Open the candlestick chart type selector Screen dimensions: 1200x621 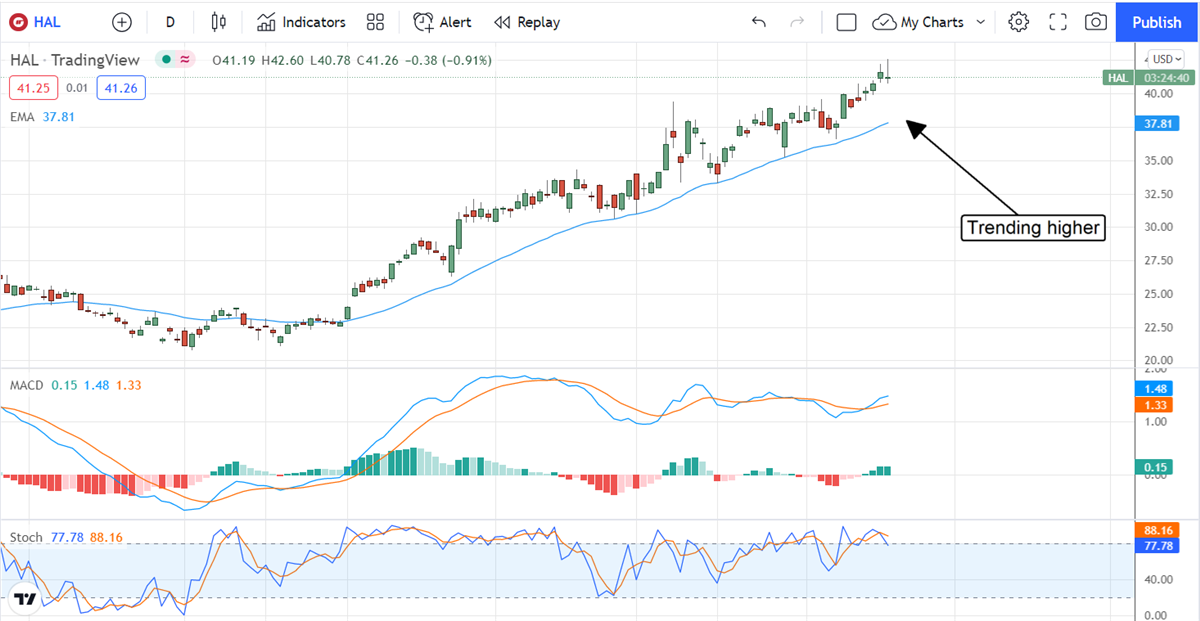coord(219,22)
